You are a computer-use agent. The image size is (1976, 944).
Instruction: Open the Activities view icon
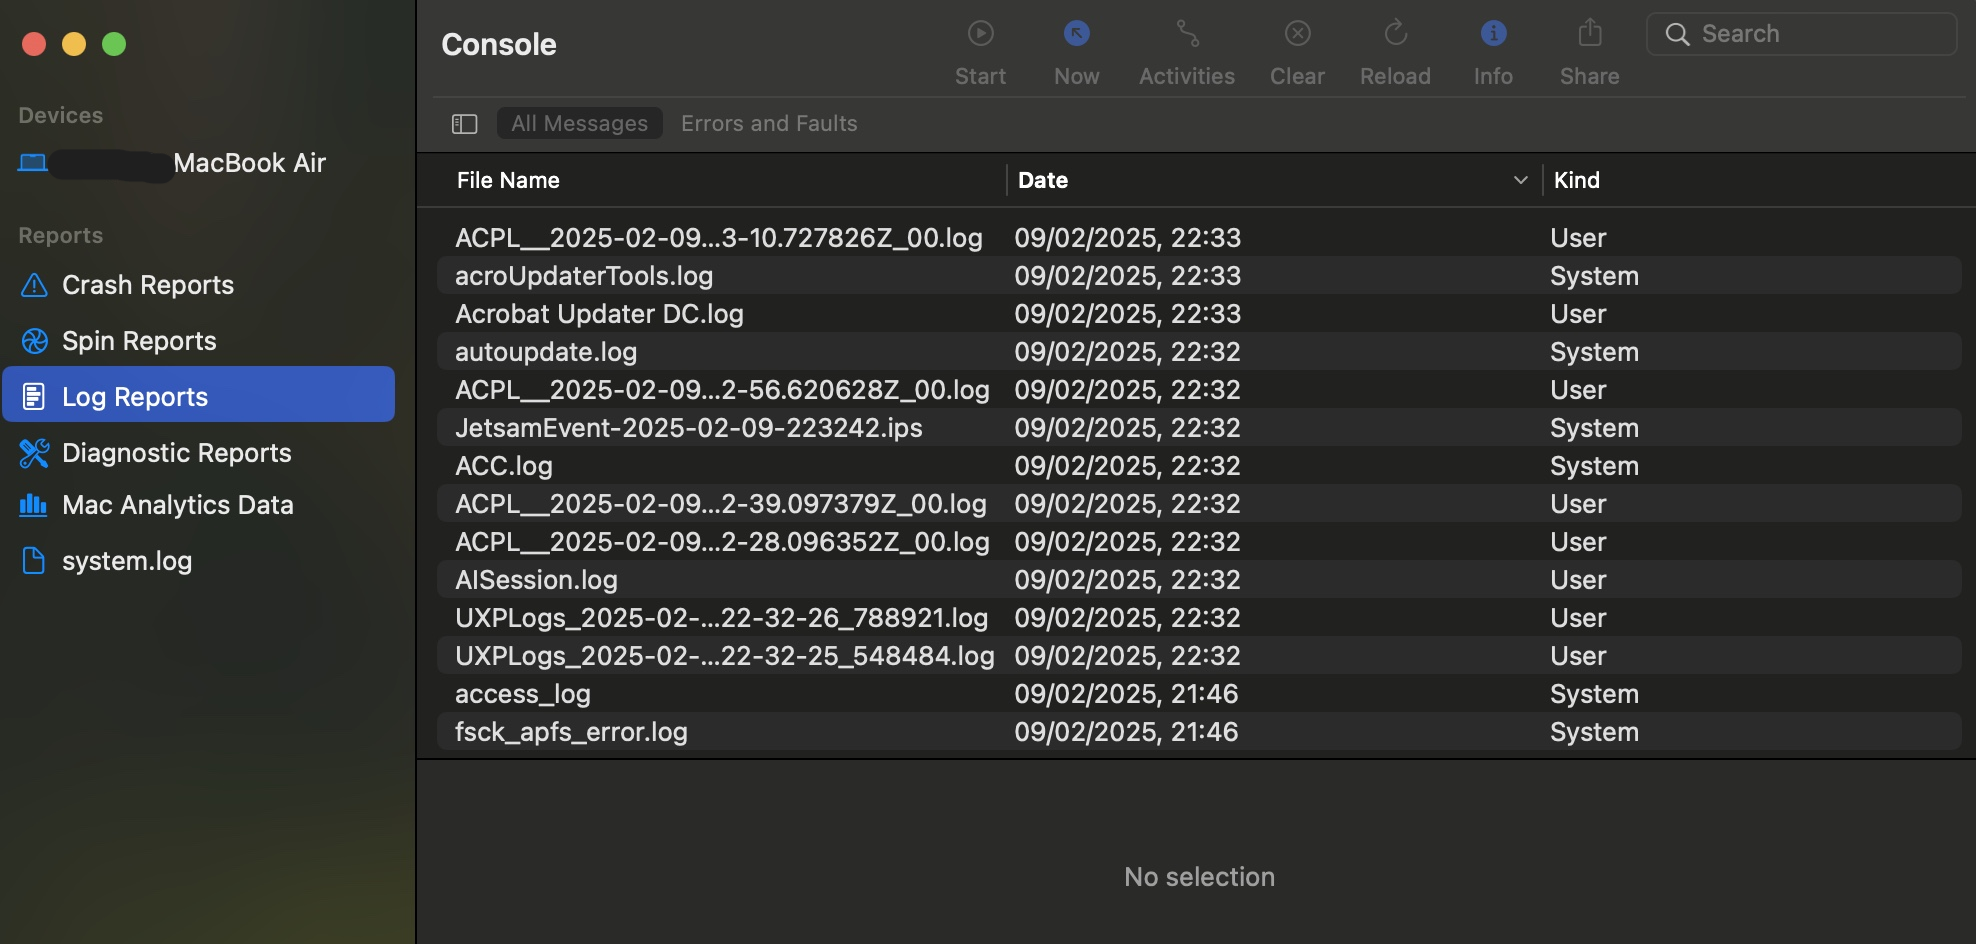1186,33
